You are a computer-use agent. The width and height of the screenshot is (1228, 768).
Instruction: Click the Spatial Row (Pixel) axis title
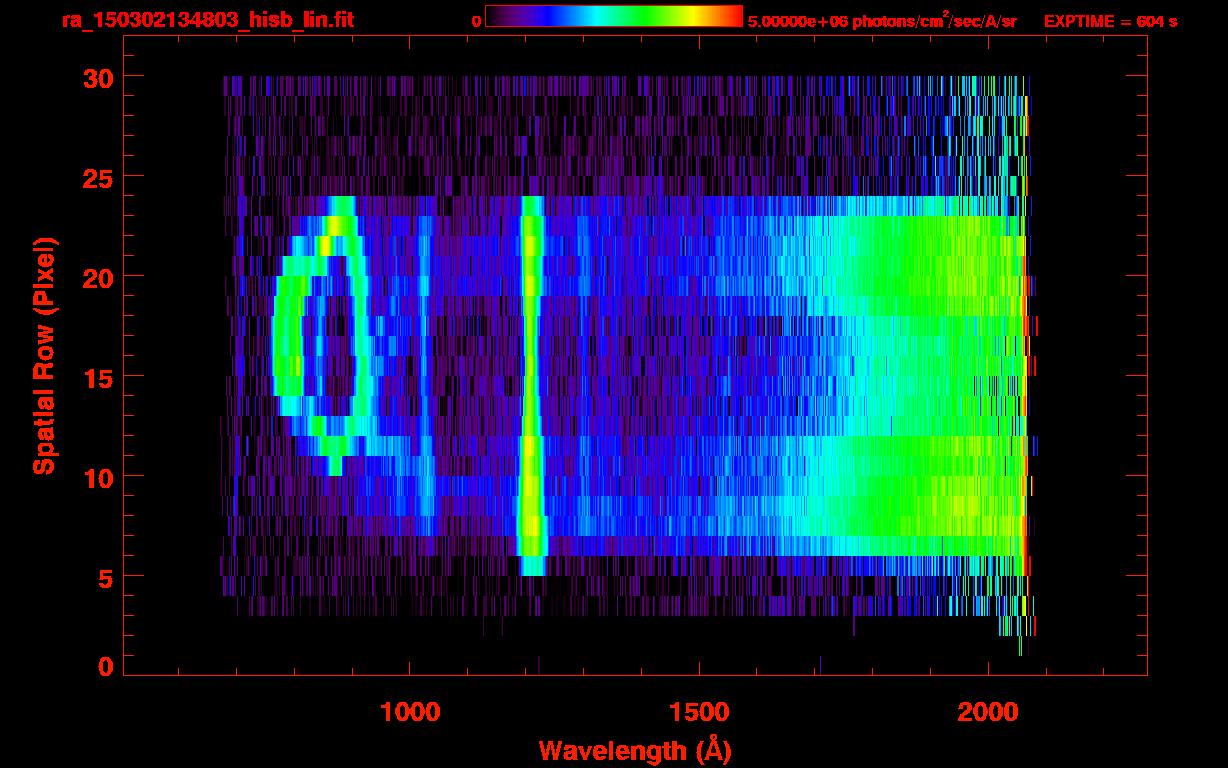[44, 355]
